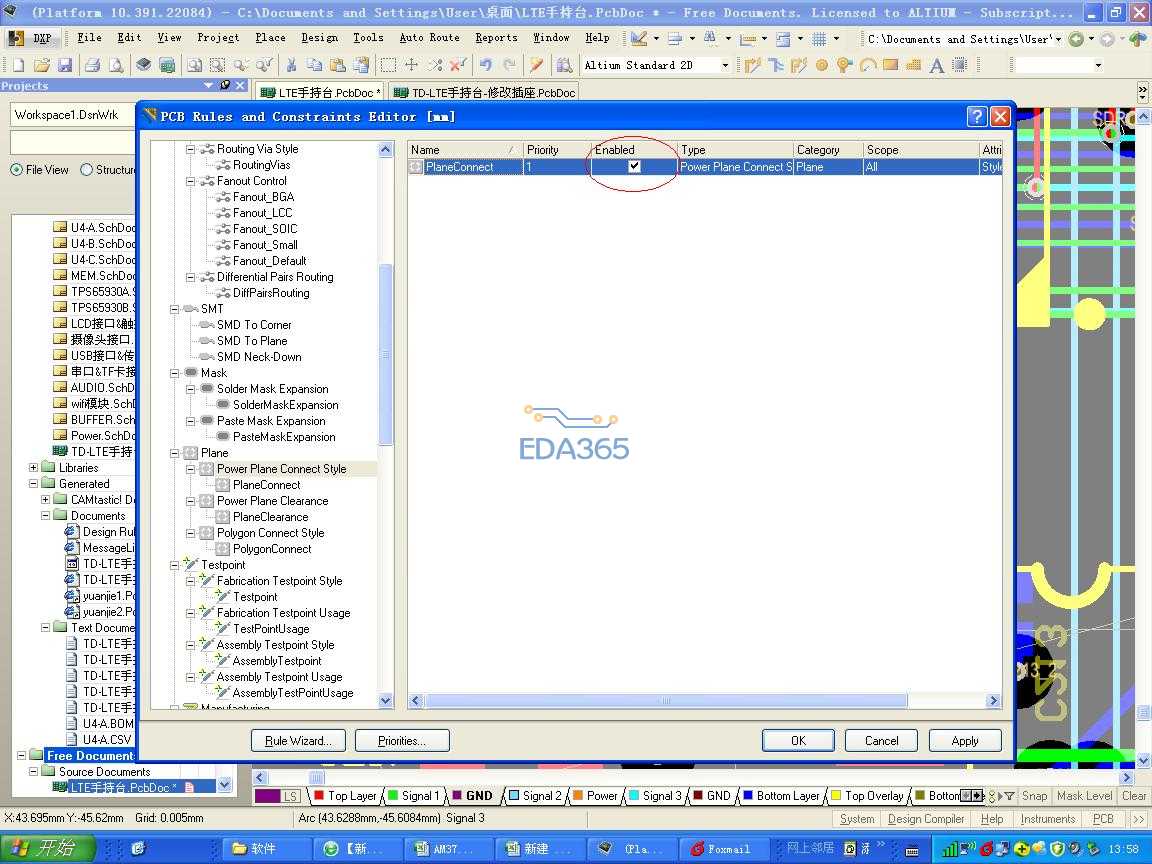This screenshot has height=864, width=1152.
Task: Click the Cut scissors icon
Action: click(x=291, y=65)
